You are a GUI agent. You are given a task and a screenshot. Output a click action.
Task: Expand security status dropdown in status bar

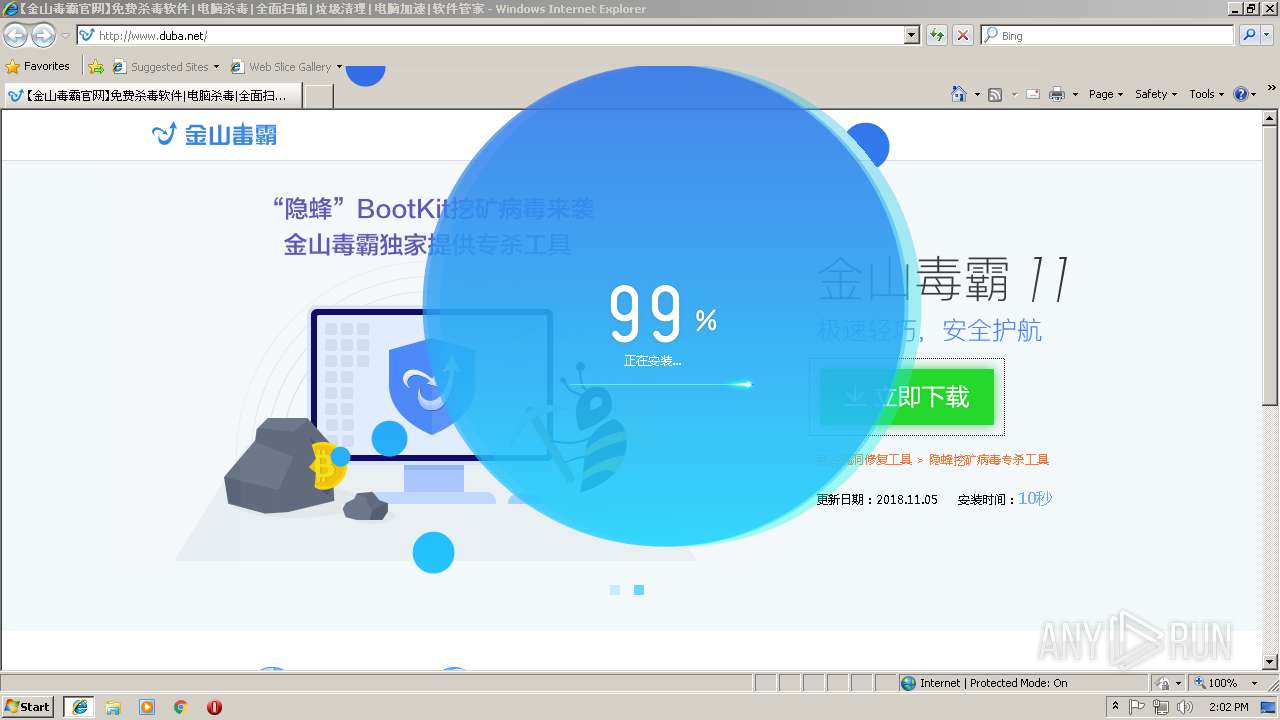click(1178, 683)
